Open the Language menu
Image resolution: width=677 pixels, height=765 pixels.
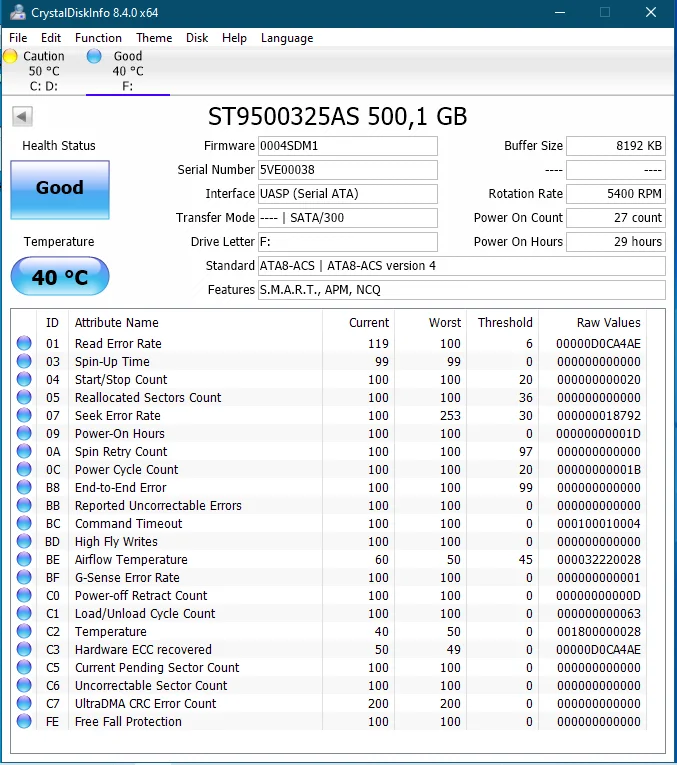[x=287, y=38]
